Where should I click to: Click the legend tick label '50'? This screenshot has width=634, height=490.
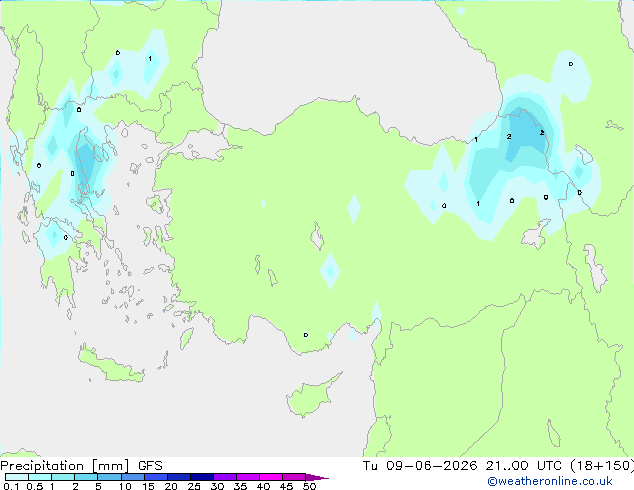coord(309,486)
